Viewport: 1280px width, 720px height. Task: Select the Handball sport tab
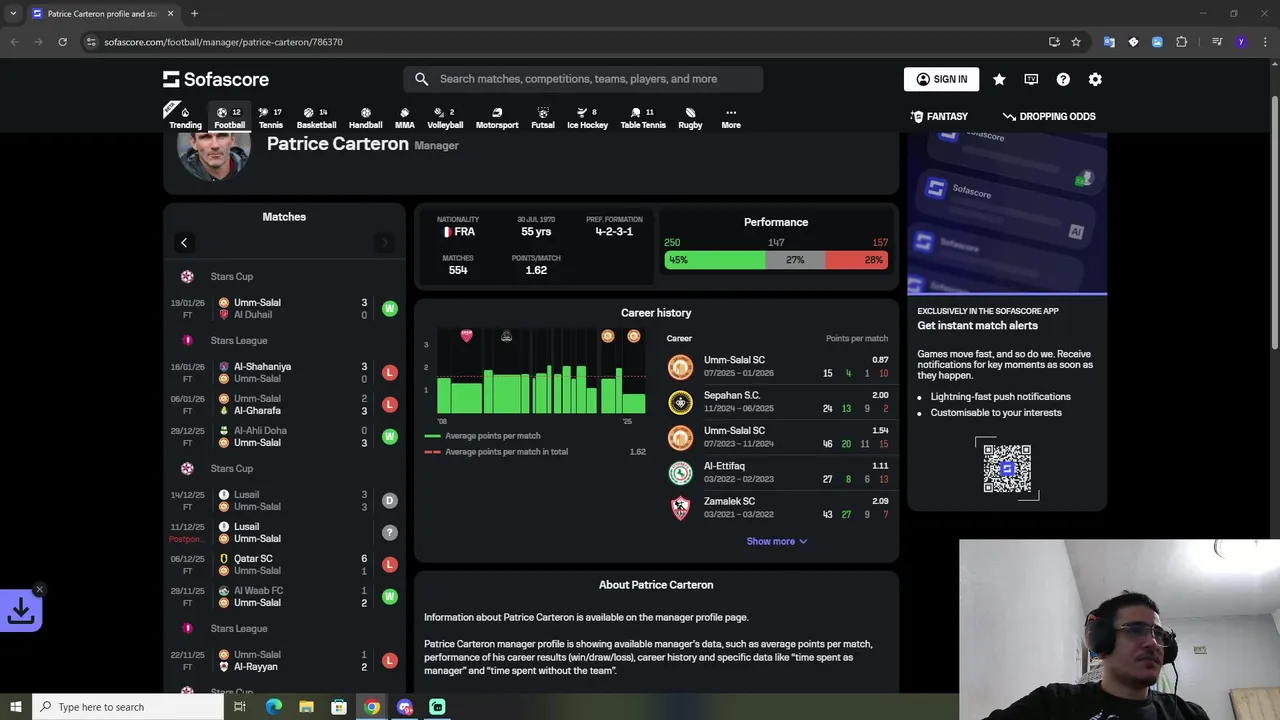365,117
